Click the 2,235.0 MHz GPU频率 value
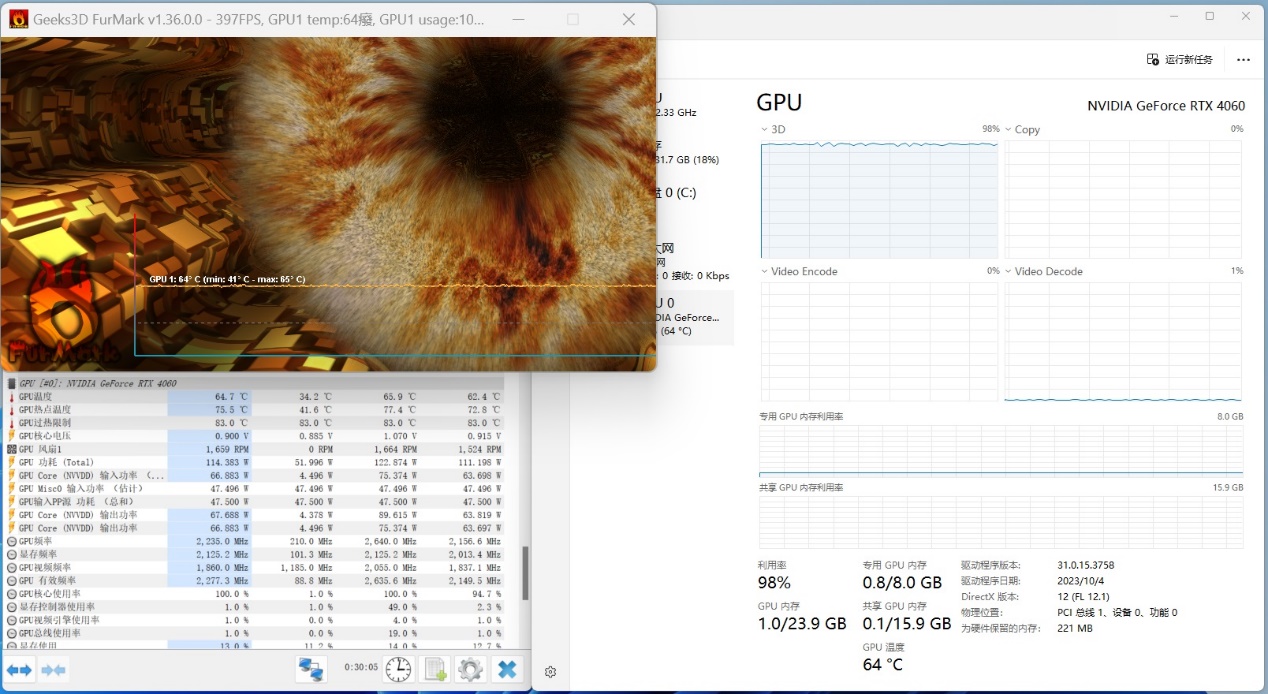The height and width of the screenshot is (694, 1268). pos(224,541)
